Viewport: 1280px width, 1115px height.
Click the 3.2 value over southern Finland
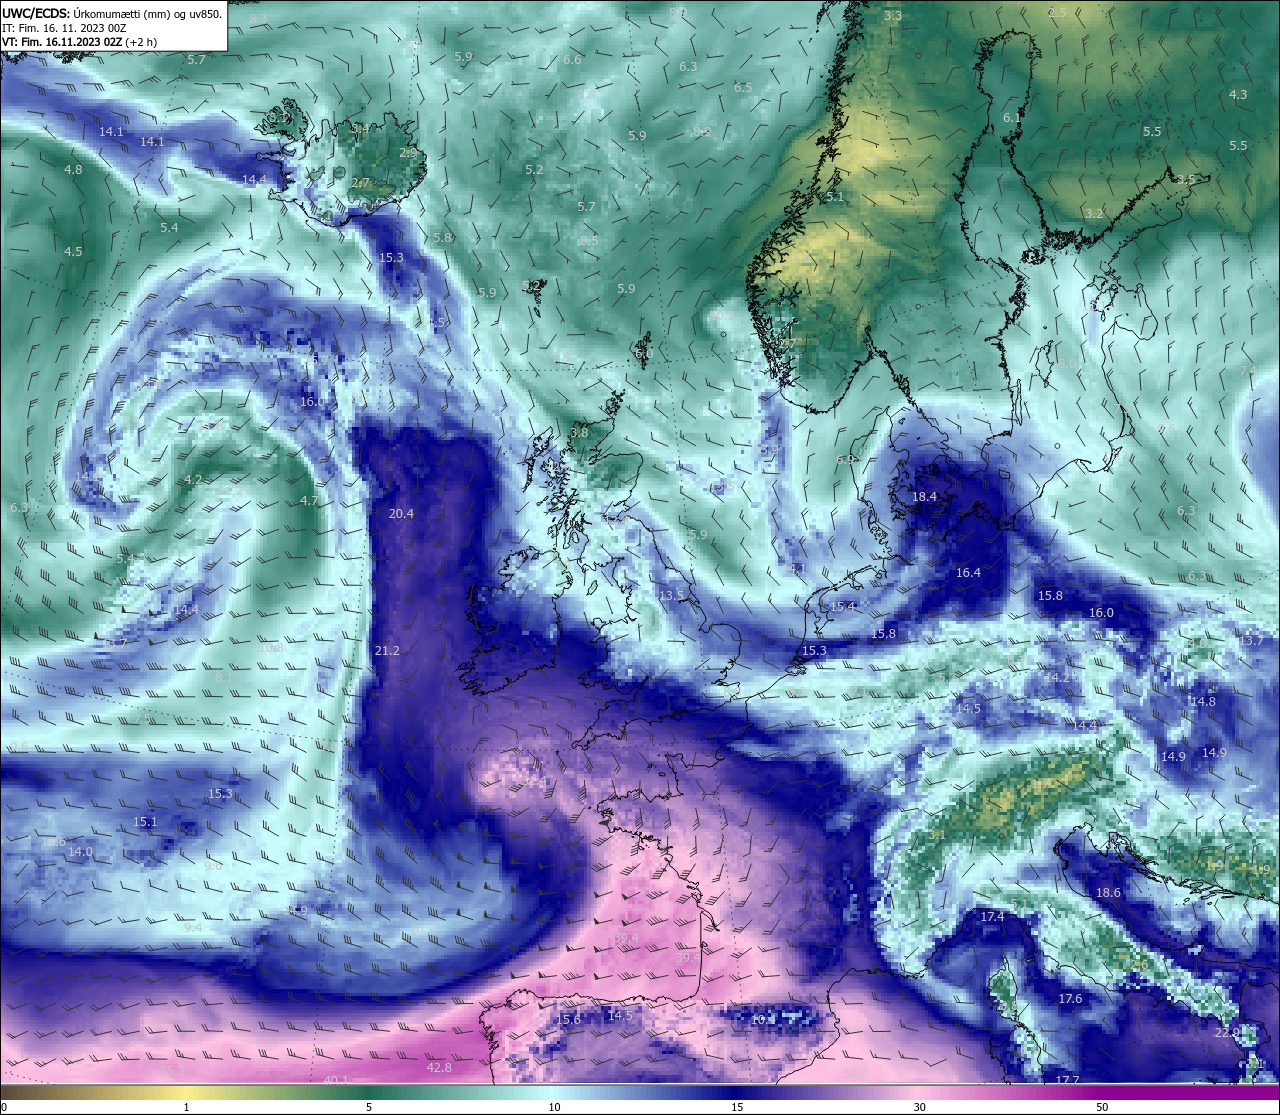coord(1094,214)
